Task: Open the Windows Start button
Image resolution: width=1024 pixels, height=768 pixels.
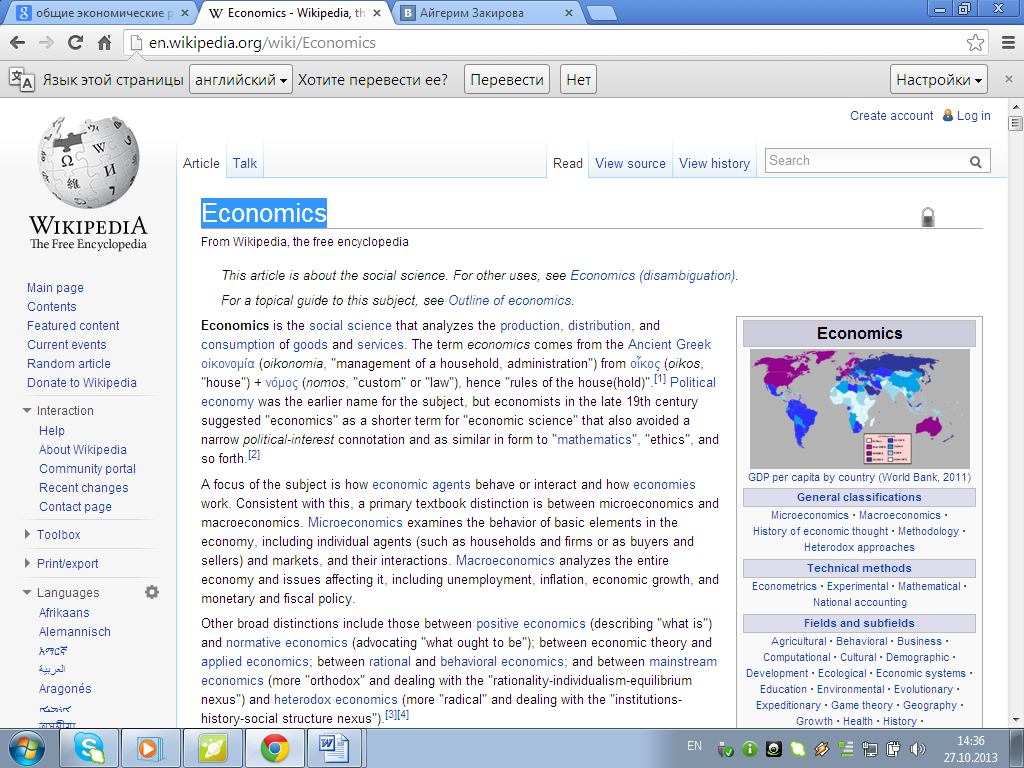Action: point(27,748)
